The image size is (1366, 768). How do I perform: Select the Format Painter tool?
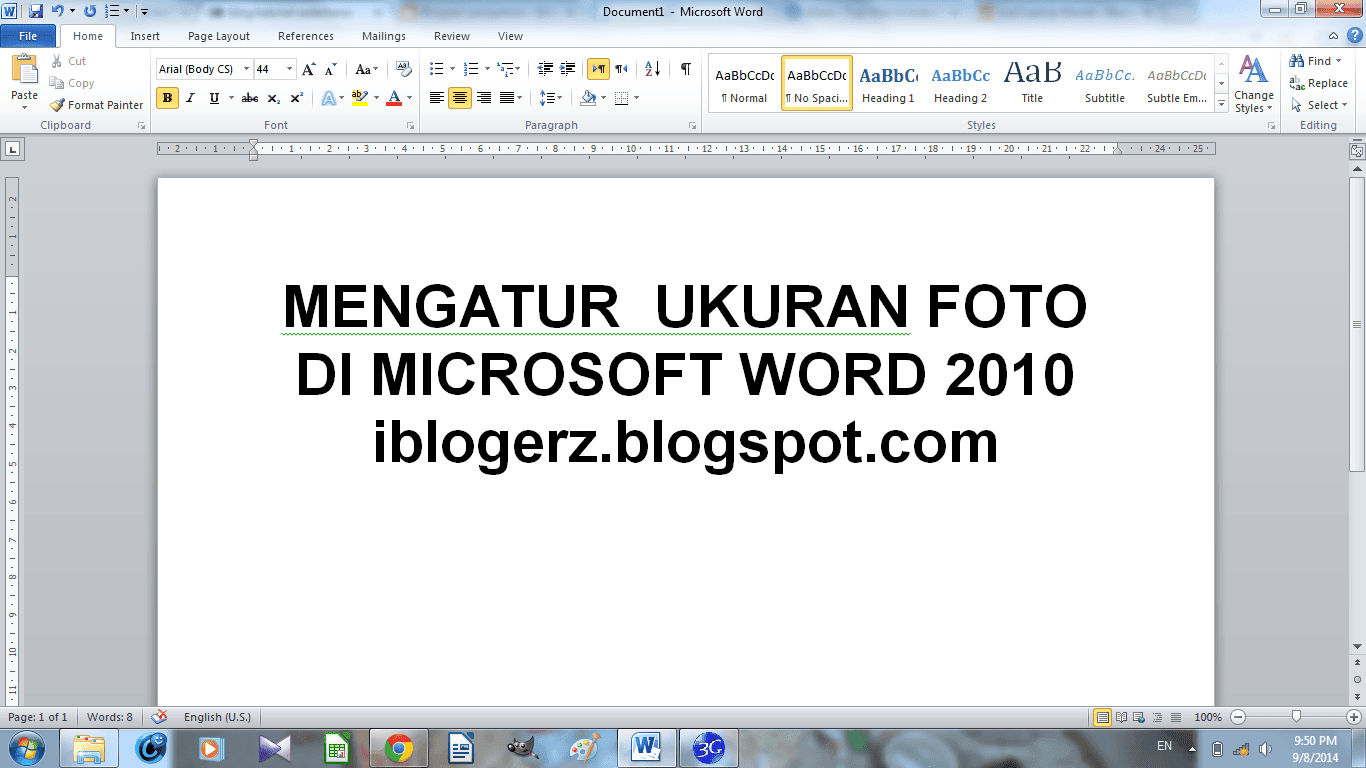[x=97, y=105]
